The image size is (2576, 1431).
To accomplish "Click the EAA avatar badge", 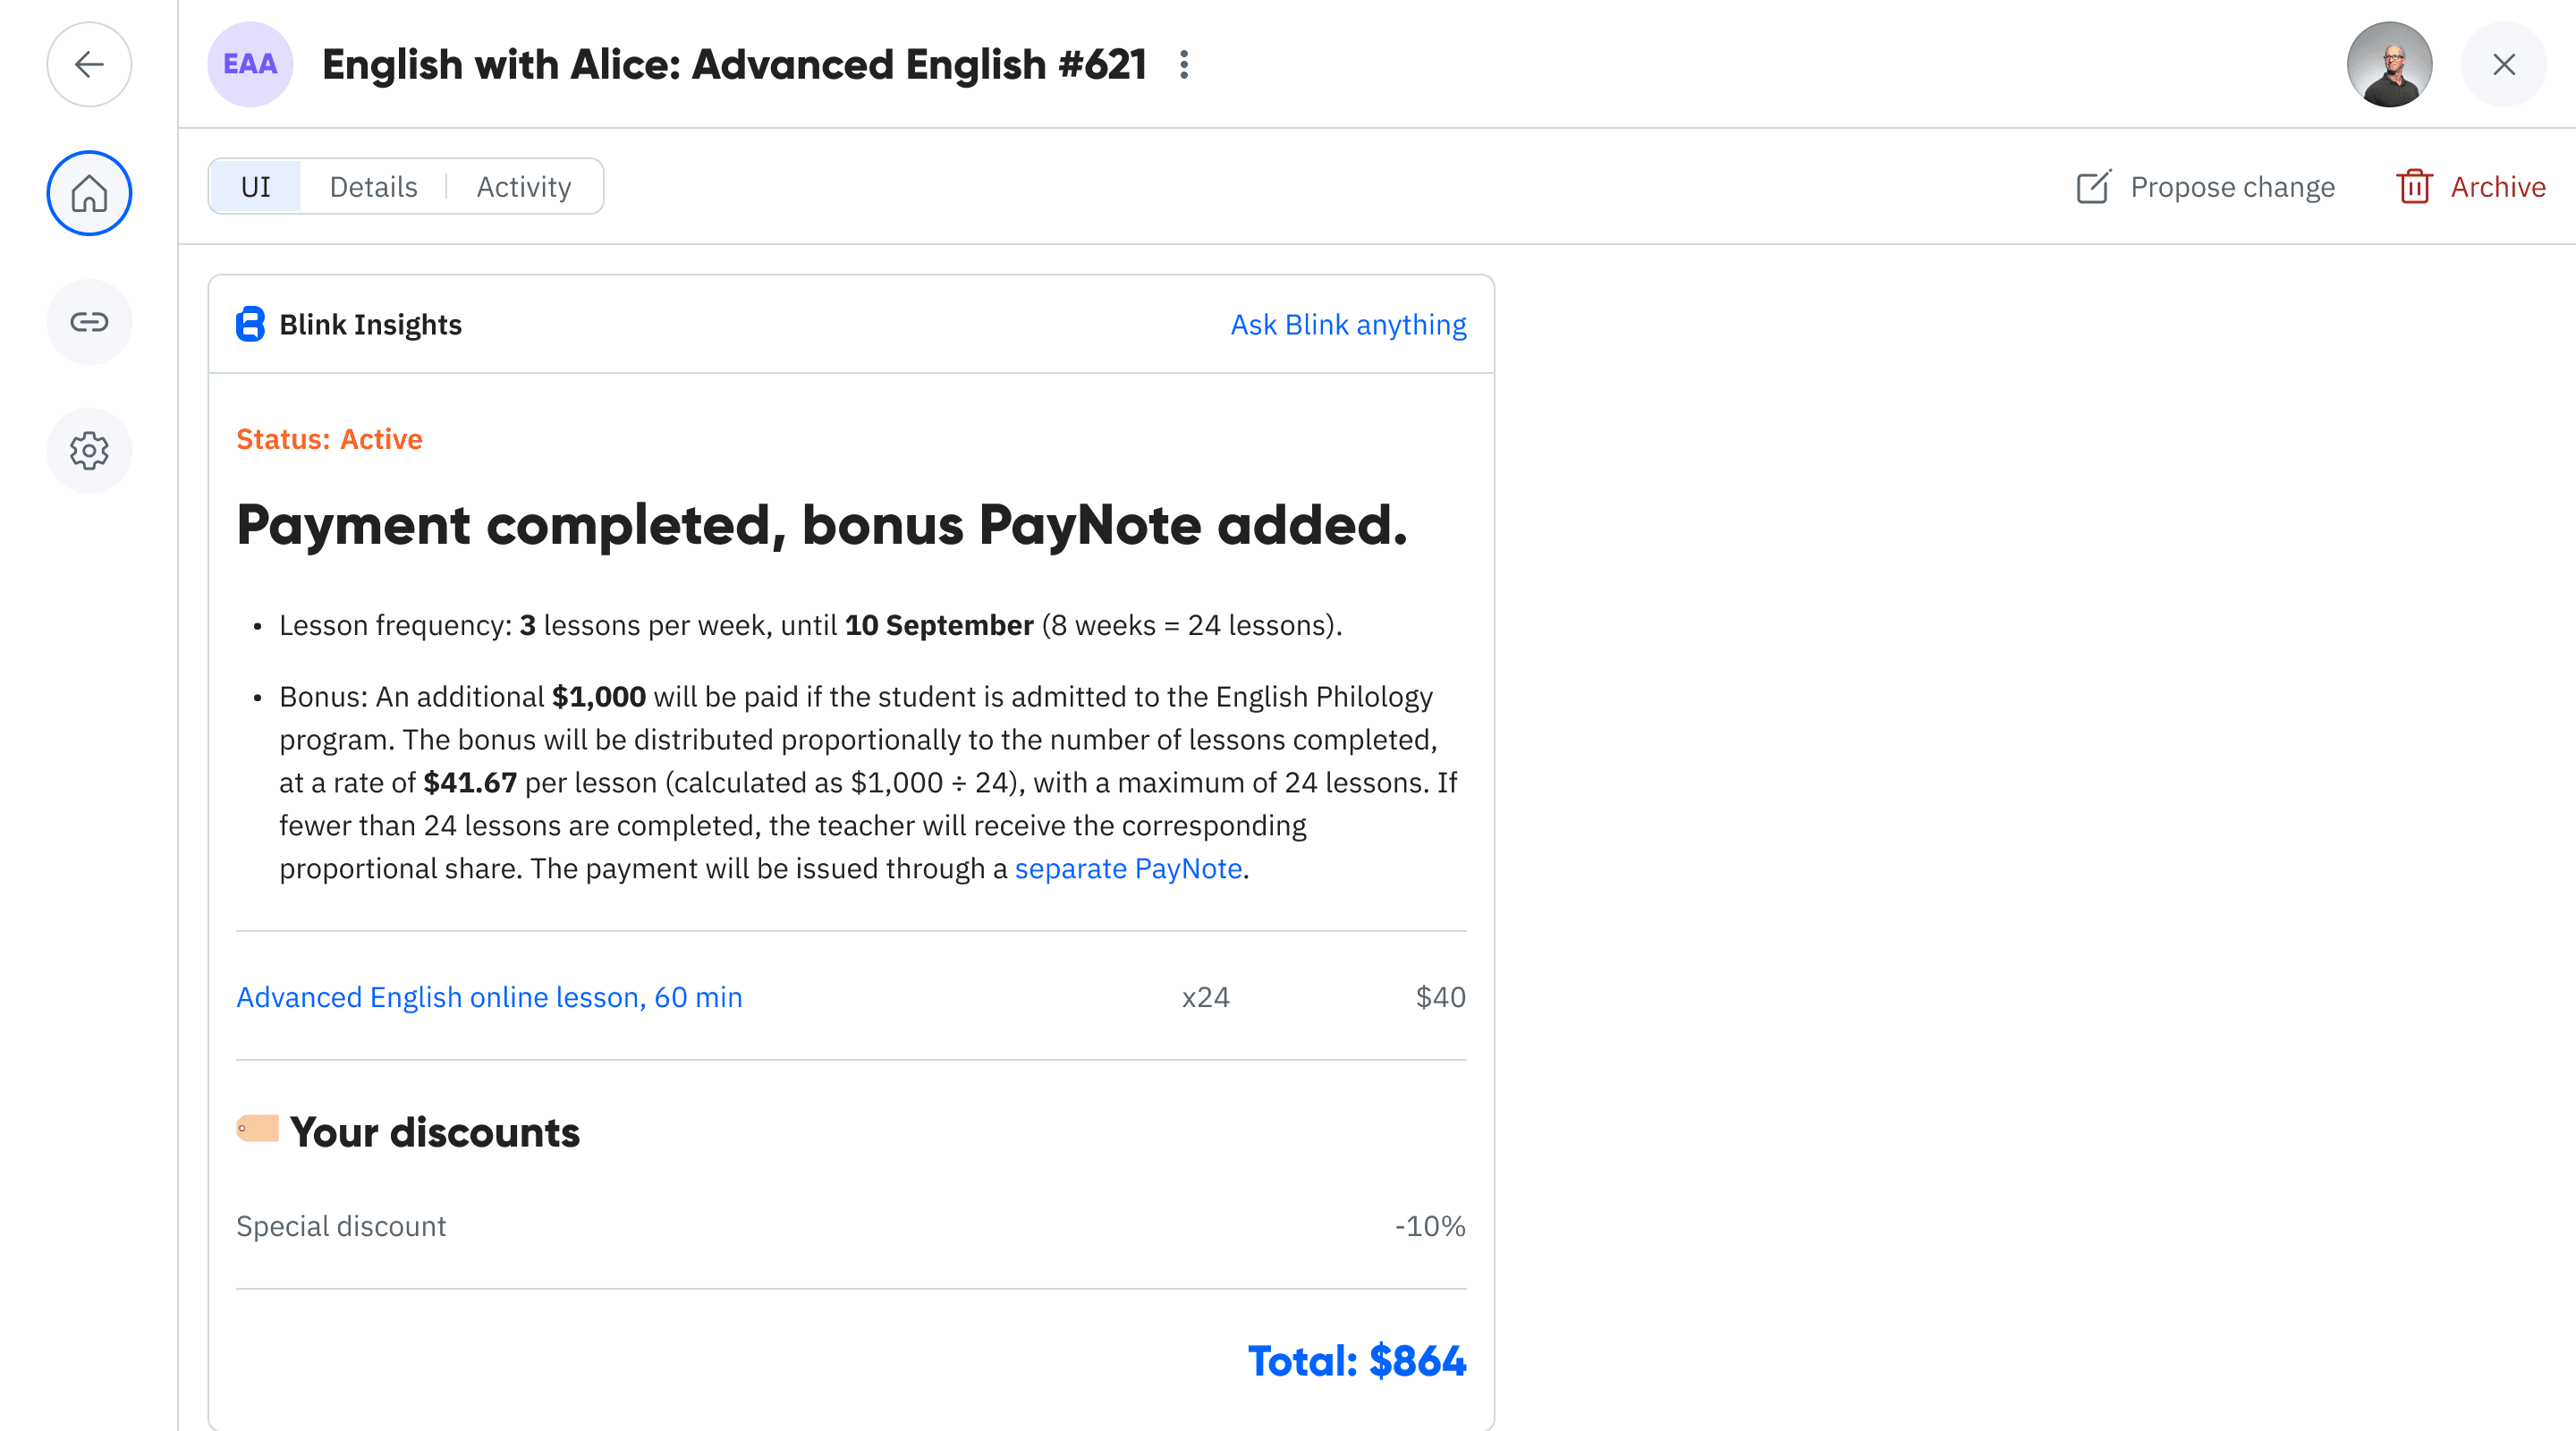I will tap(250, 65).
